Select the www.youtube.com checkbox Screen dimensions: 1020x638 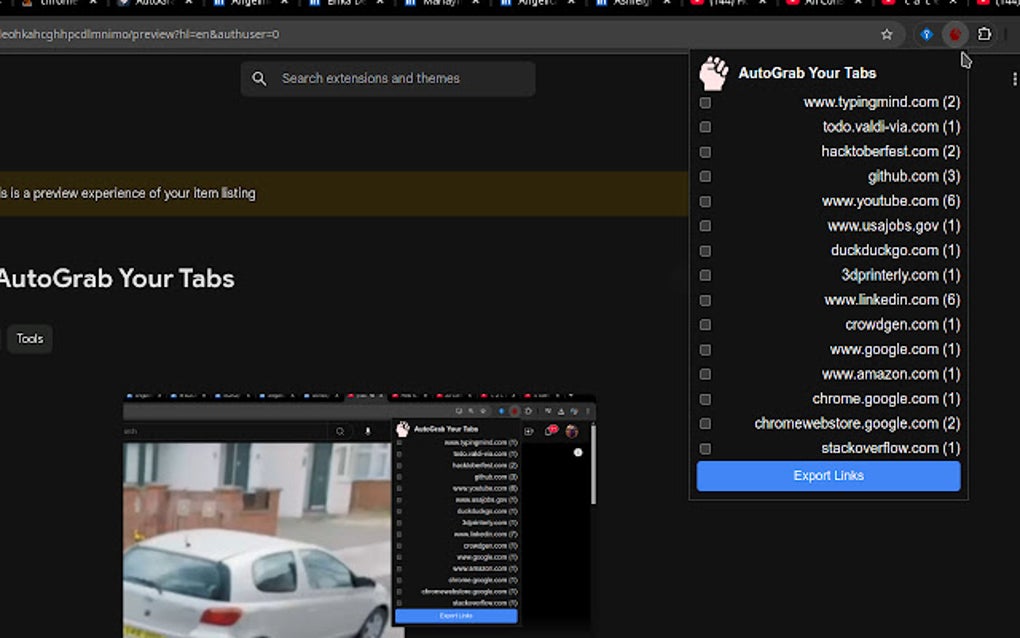click(x=705, y=201)
